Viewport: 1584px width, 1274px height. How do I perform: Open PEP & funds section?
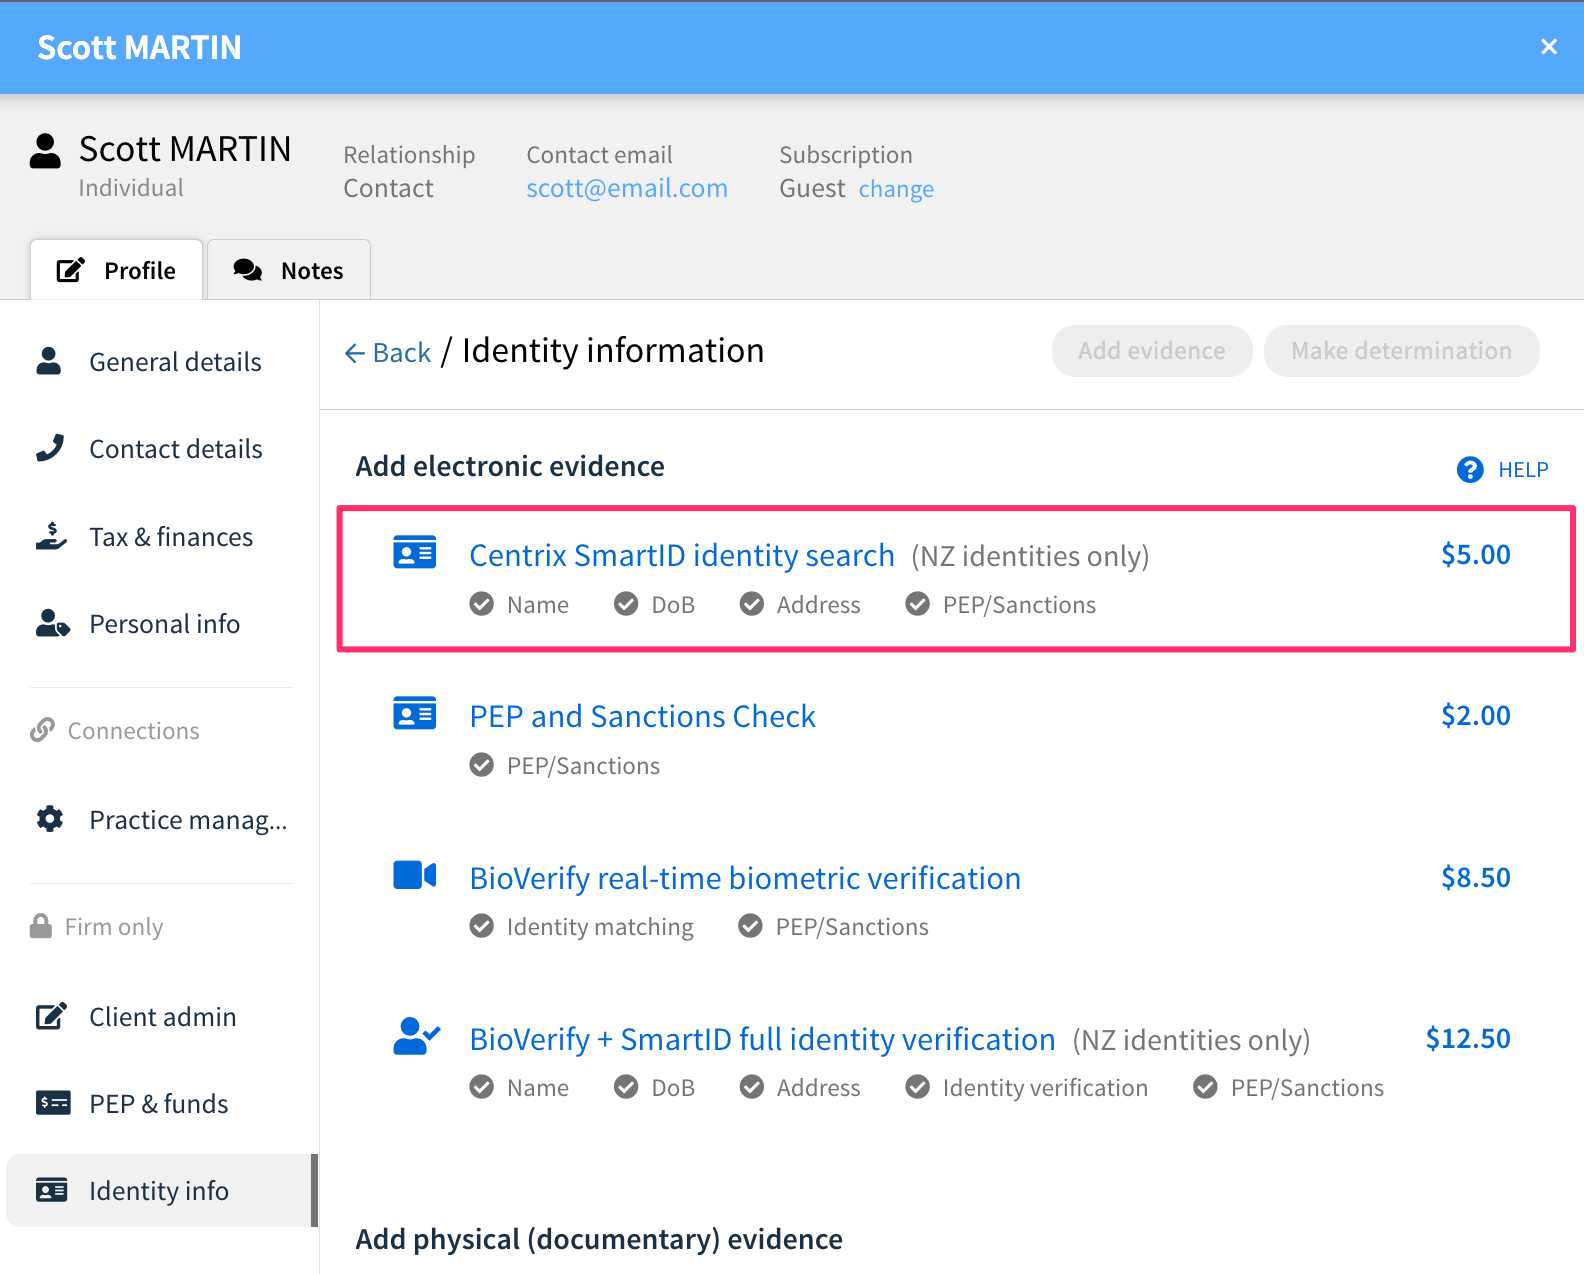[x=160, y=1103]
